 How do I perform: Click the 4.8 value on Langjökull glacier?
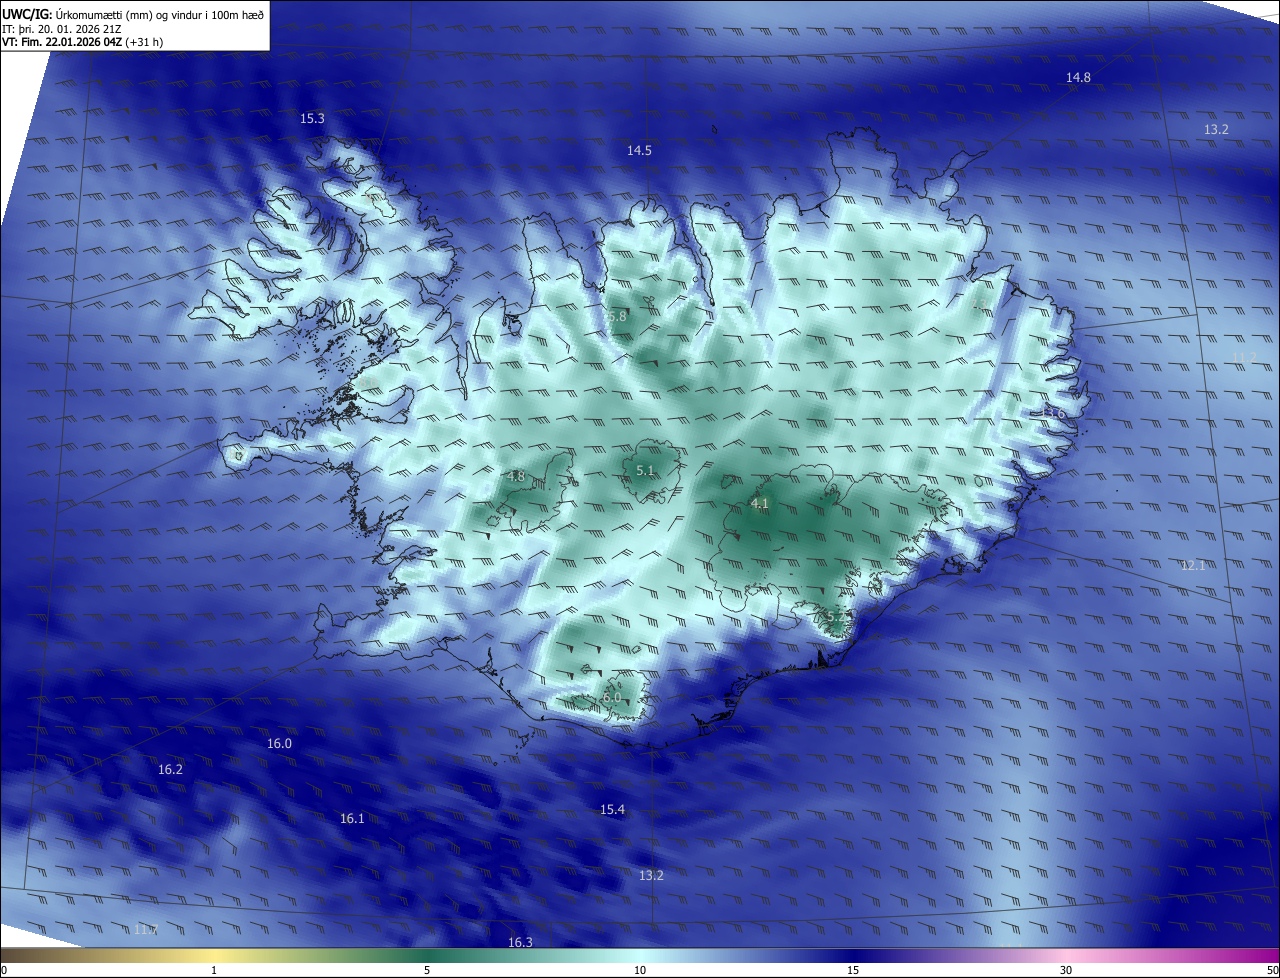coord(516,476)
